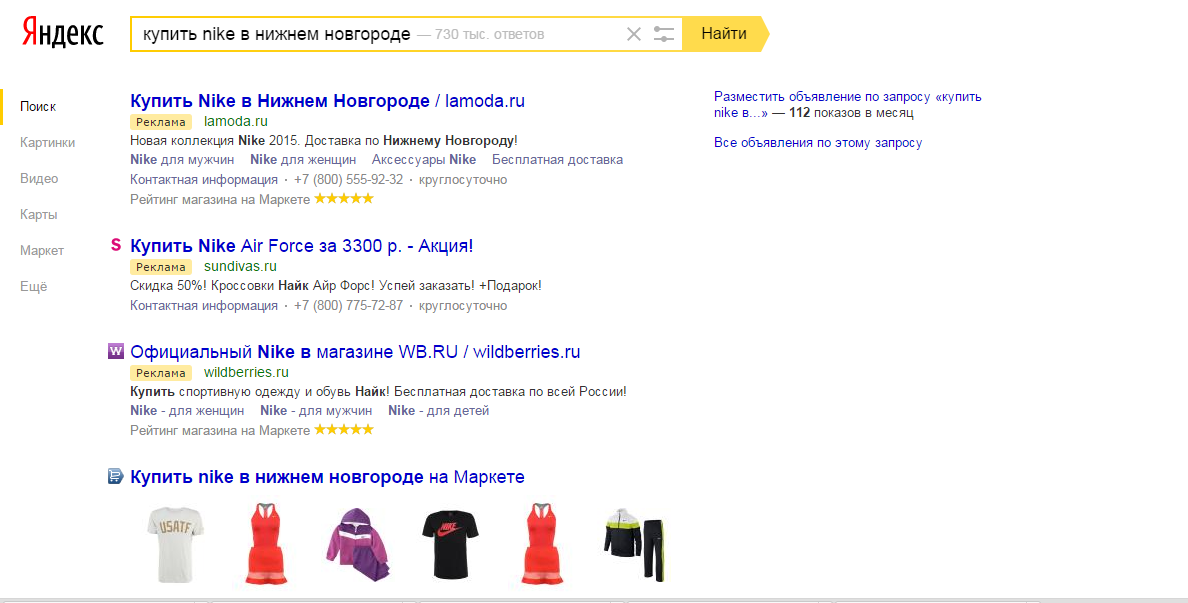
Task: Open the black and neon tracksuit thumbnail
Action: pyautogui.click(x=634, y=544)
